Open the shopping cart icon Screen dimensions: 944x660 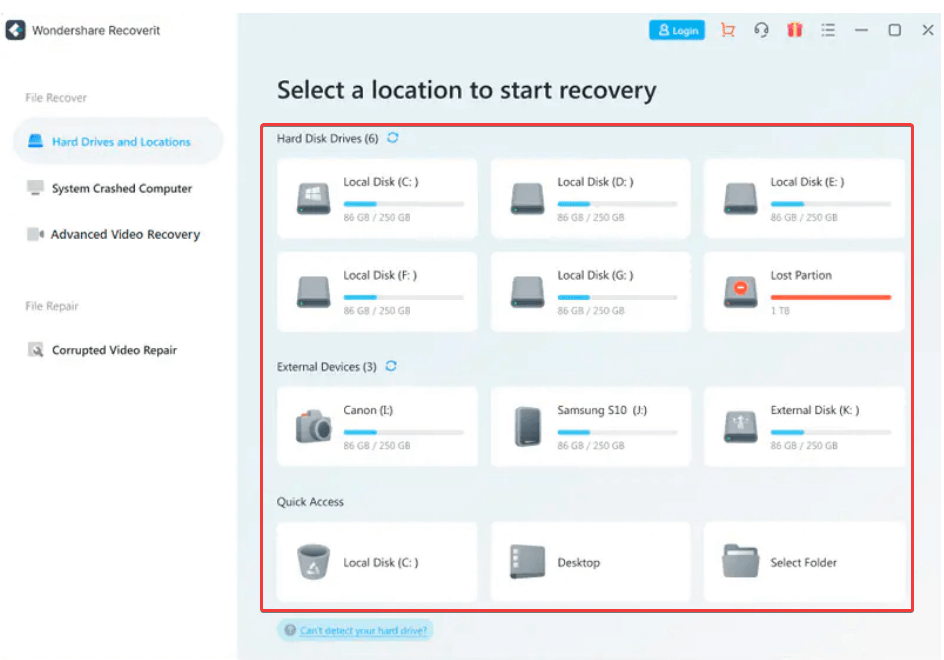(728, 30)
